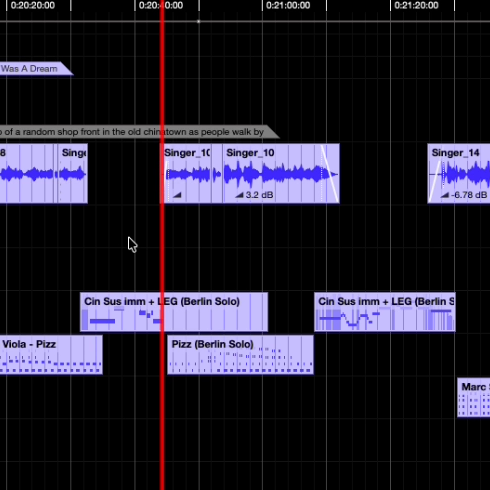Viewport: 490px width, 490px height.
Task: Select the 'Was A Dream' marker flag
Action: [x=36, y=69]
